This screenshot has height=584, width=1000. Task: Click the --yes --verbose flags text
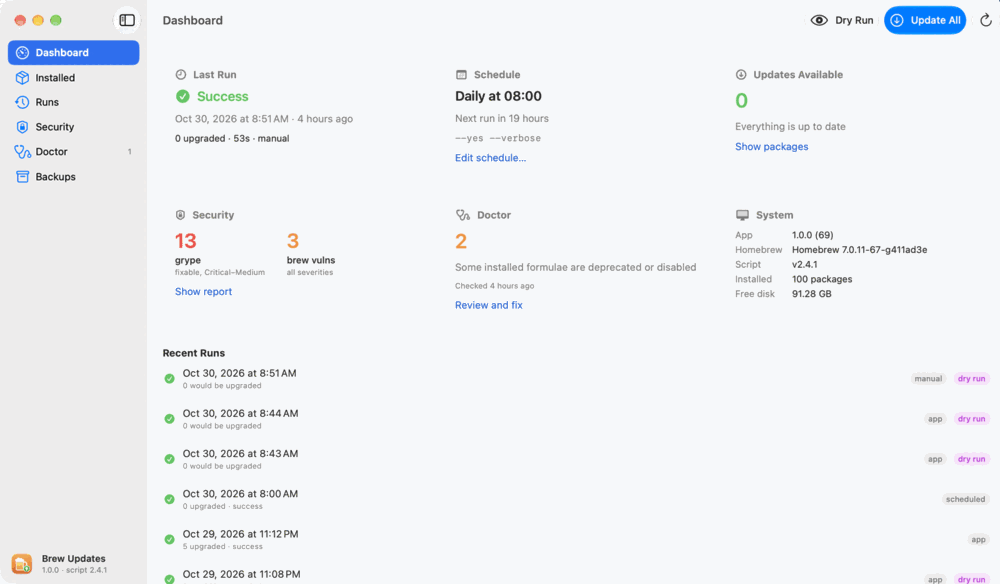pyautogui.click(x=498, y=138)
